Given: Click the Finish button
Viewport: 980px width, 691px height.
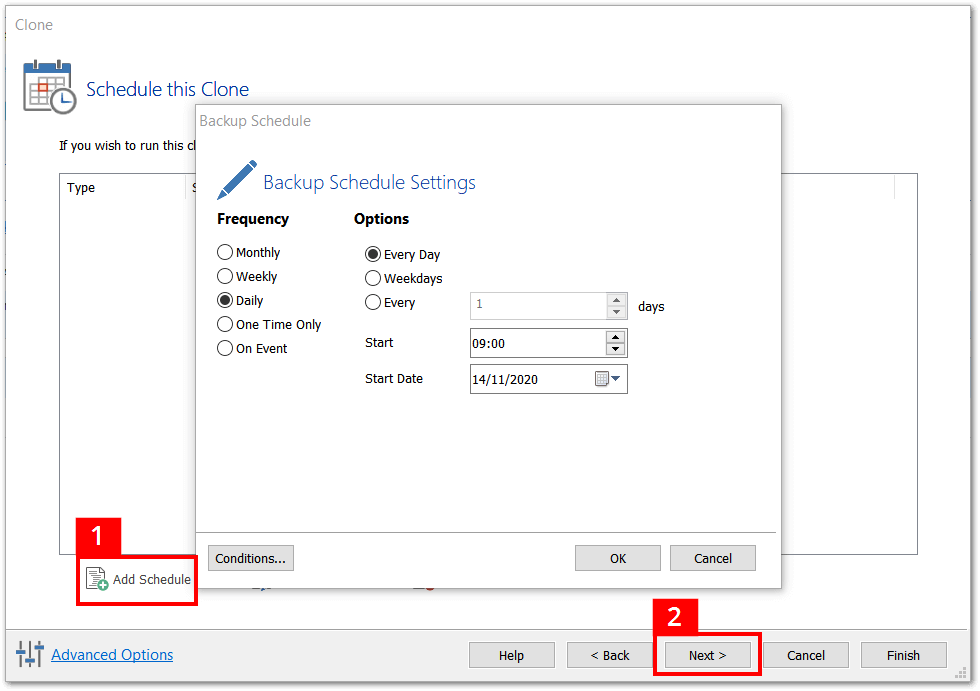Looking at the screenshot, I should tap(903, 655).
